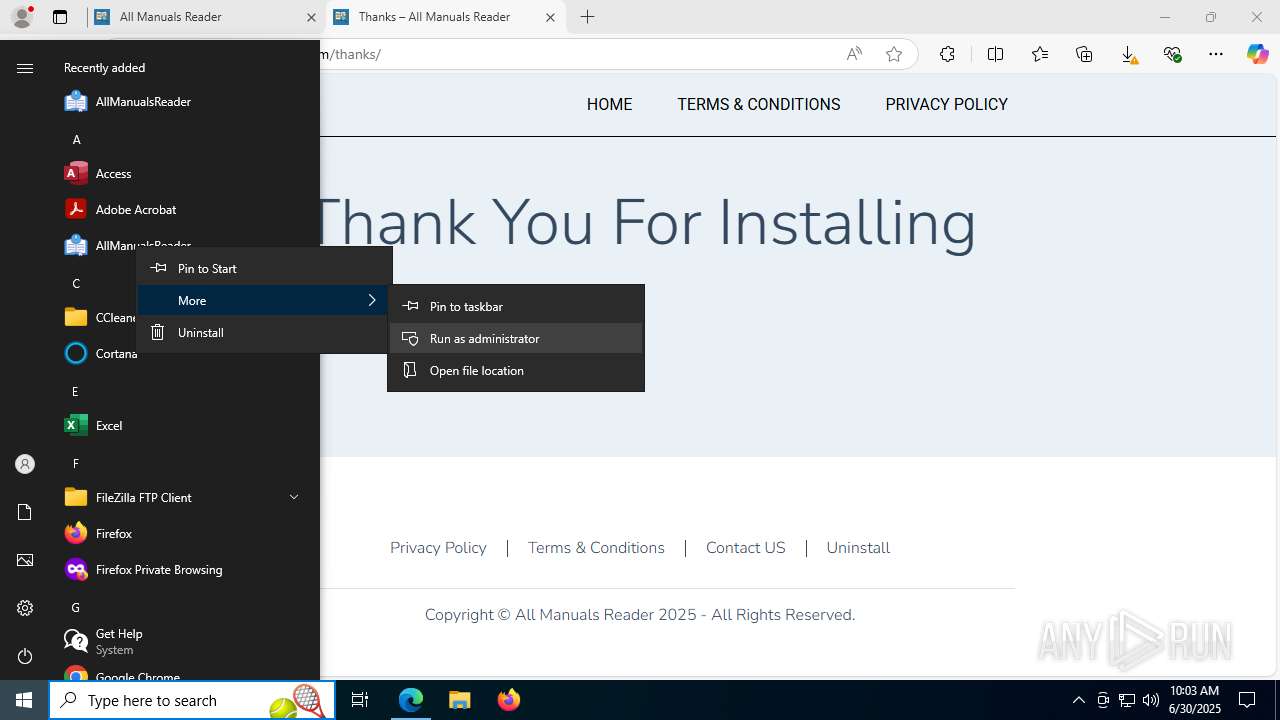Select Pin to Start in context menu
Image resolution: width=1280 pixels, height=720 pixels.
[264, 268]
